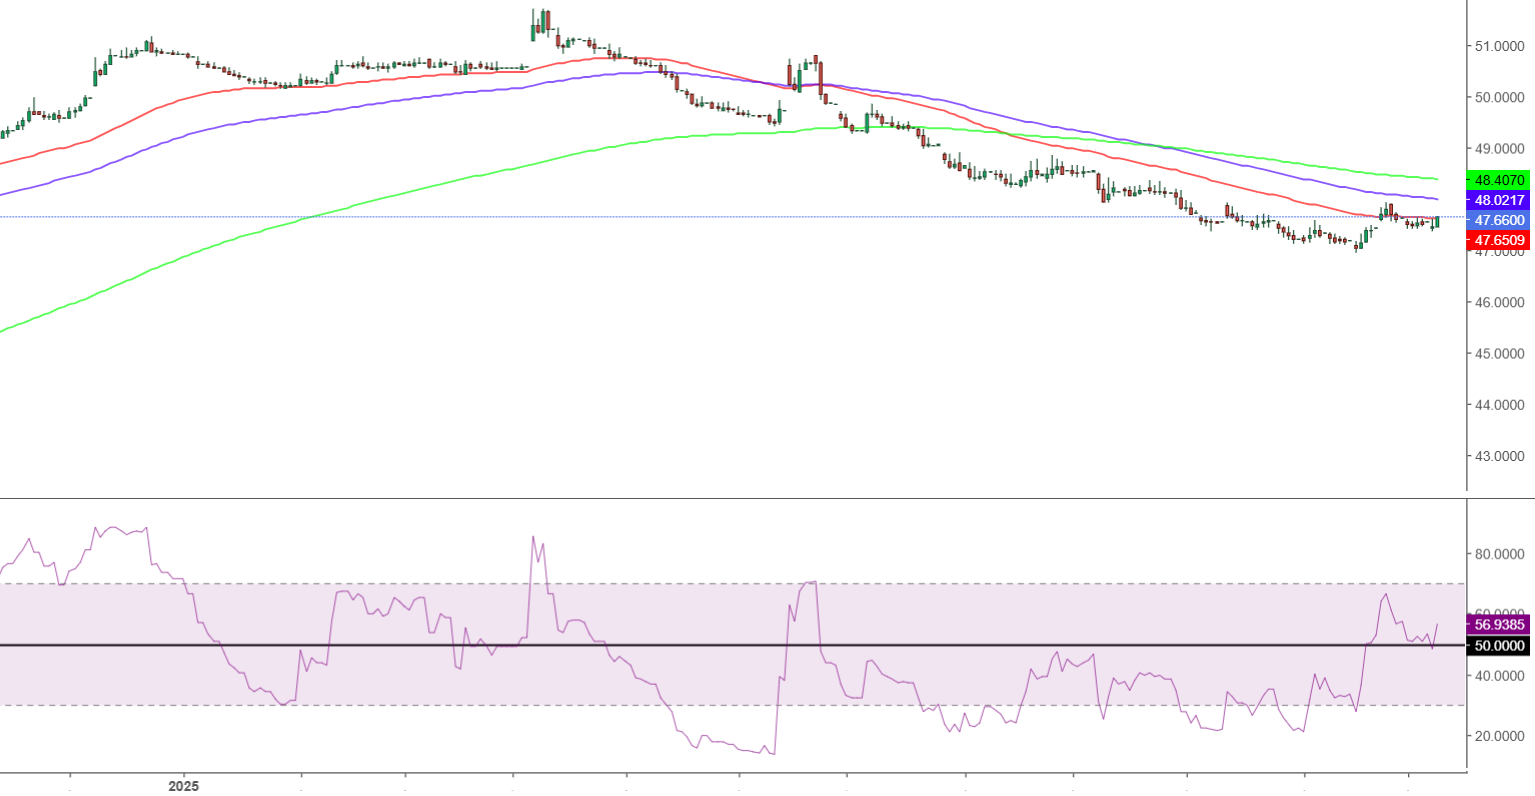Click the 40.0000 tick on RSI axis
This screenshot has width=1535, height=796.
point(1498,676)
